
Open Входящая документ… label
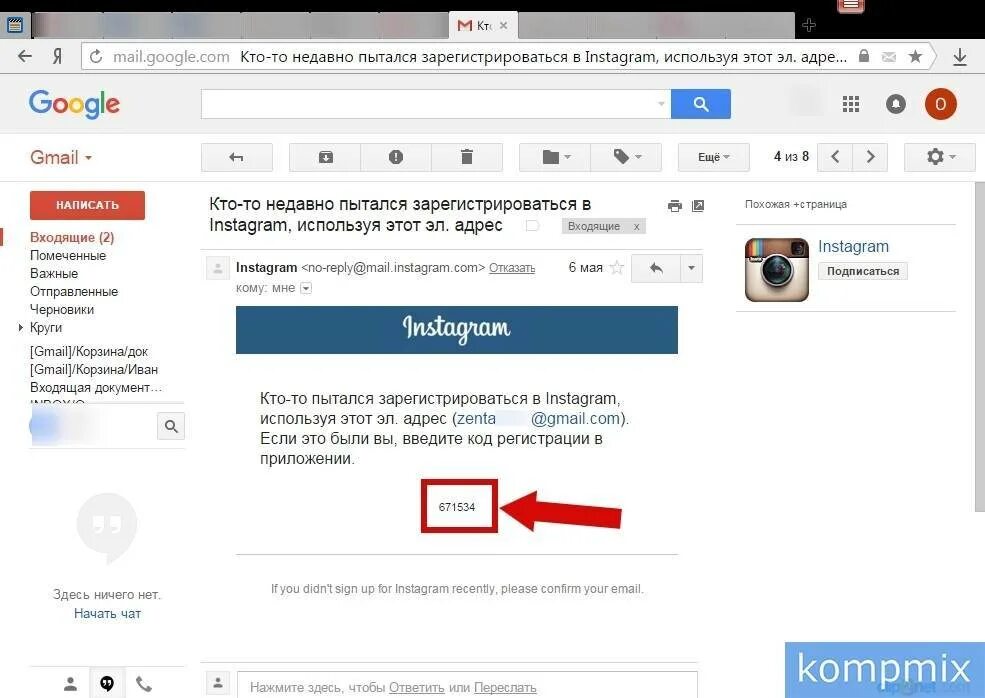[95, 388]
